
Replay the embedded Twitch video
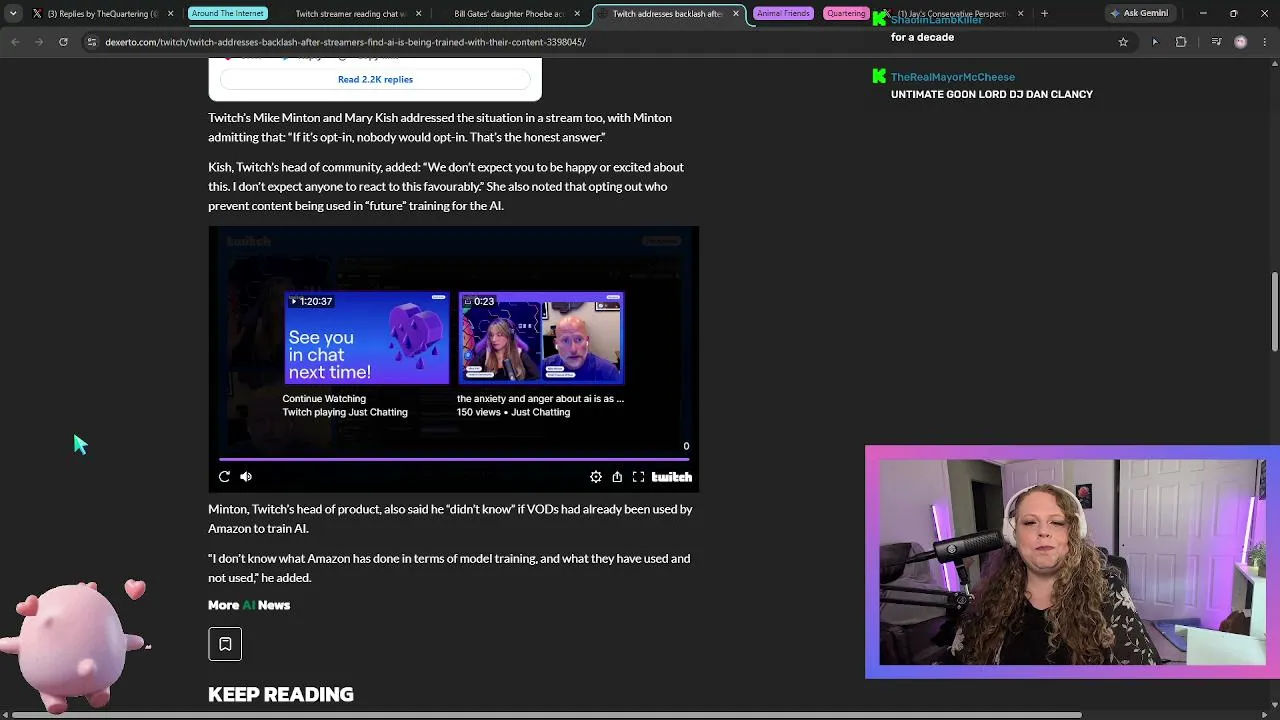[x=224, y=477]
